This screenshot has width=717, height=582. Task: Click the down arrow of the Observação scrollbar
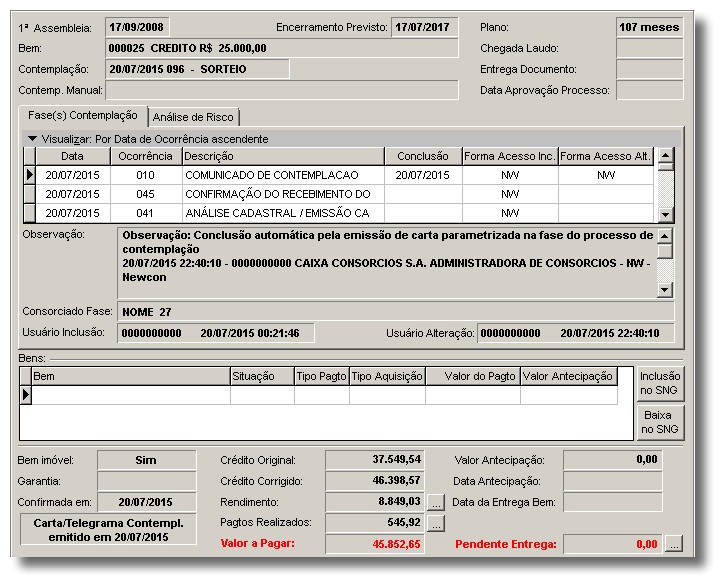[x=664, y=289]
